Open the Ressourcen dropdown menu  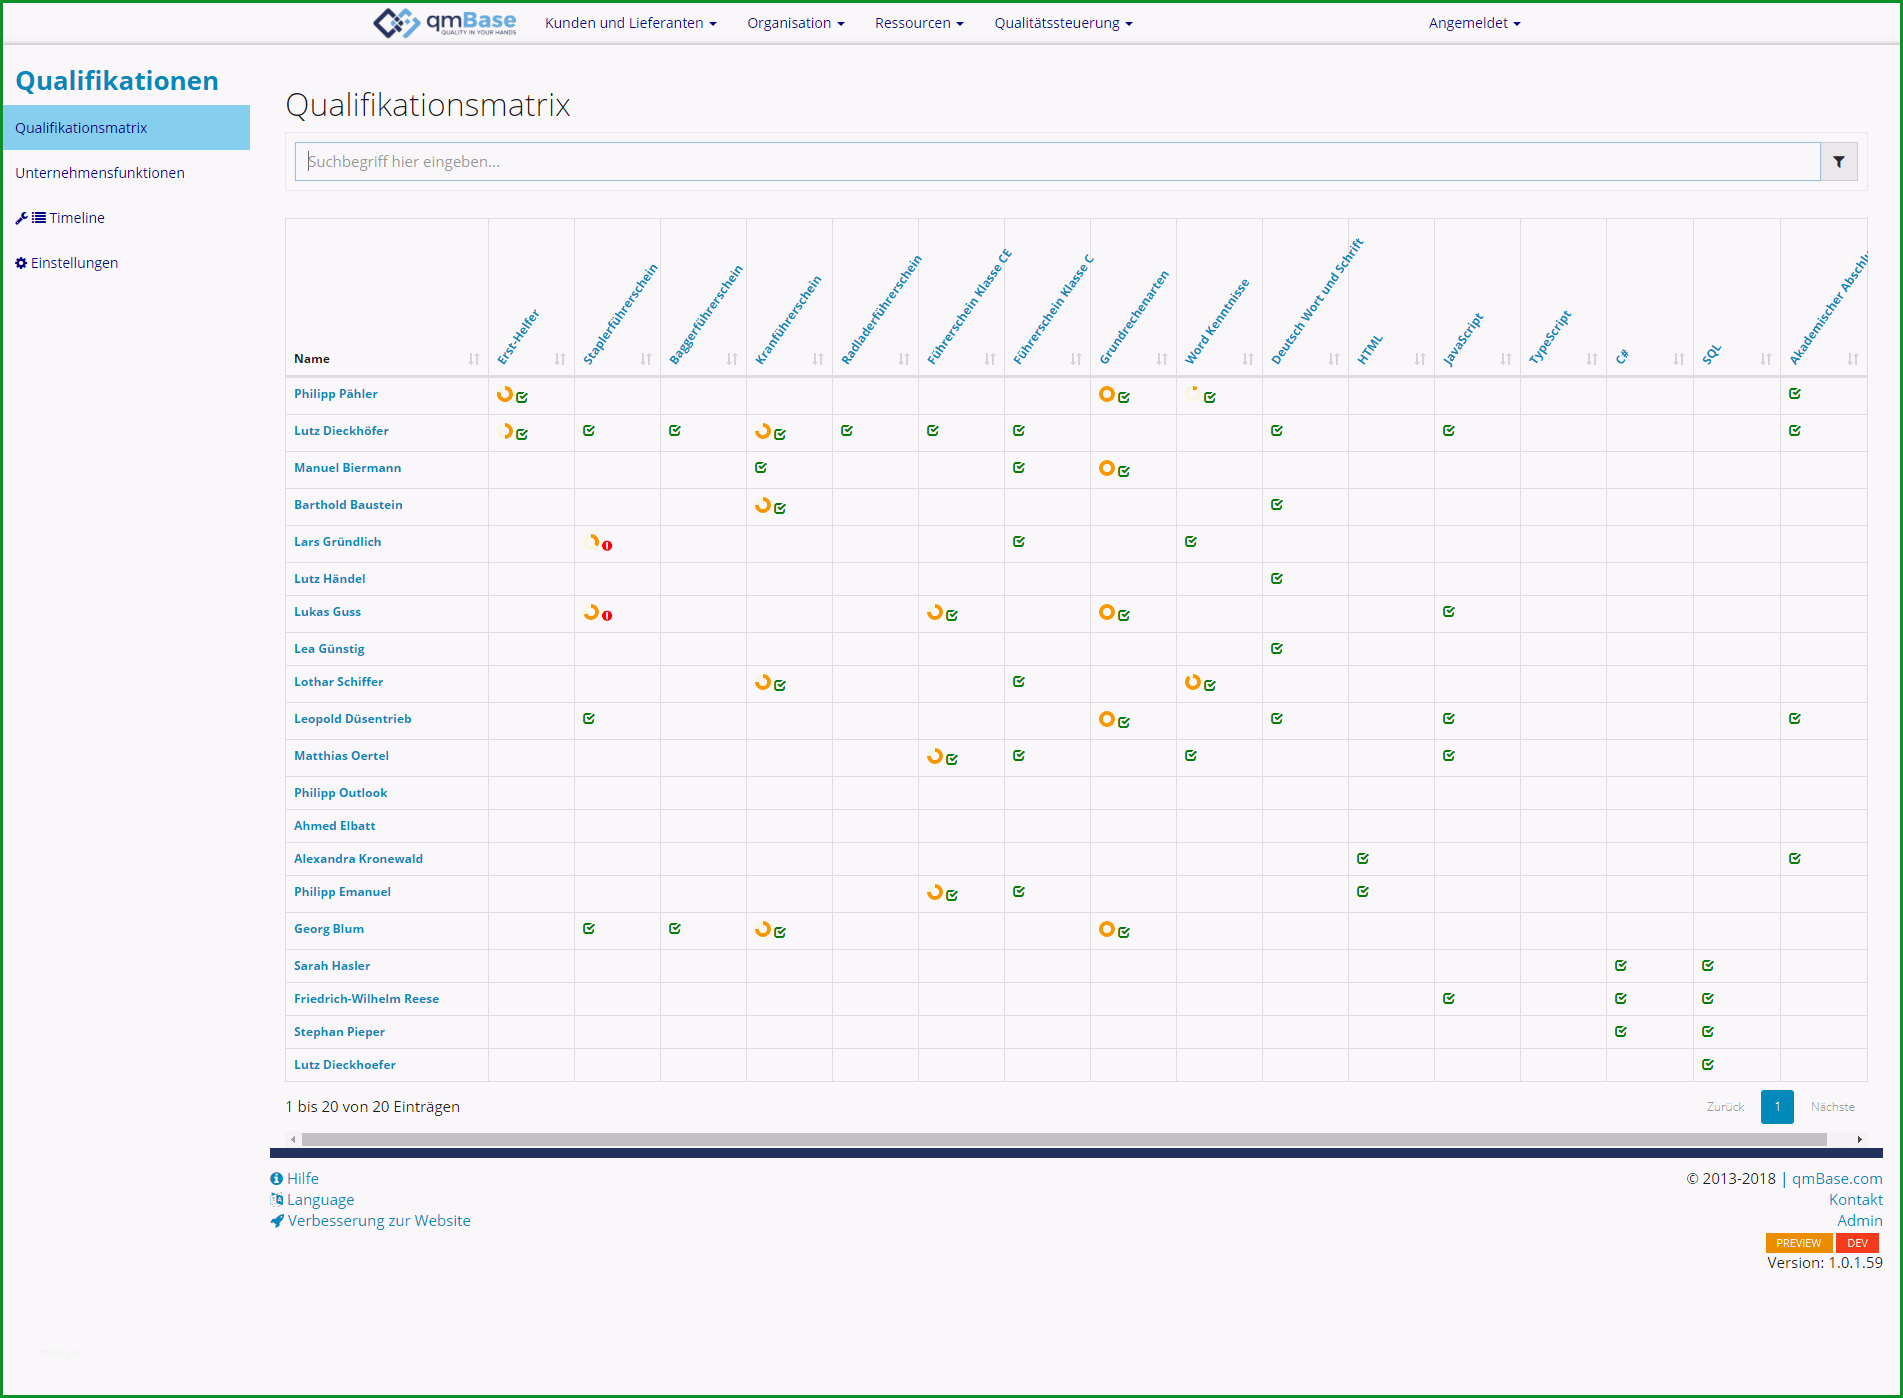coord(919,23)
